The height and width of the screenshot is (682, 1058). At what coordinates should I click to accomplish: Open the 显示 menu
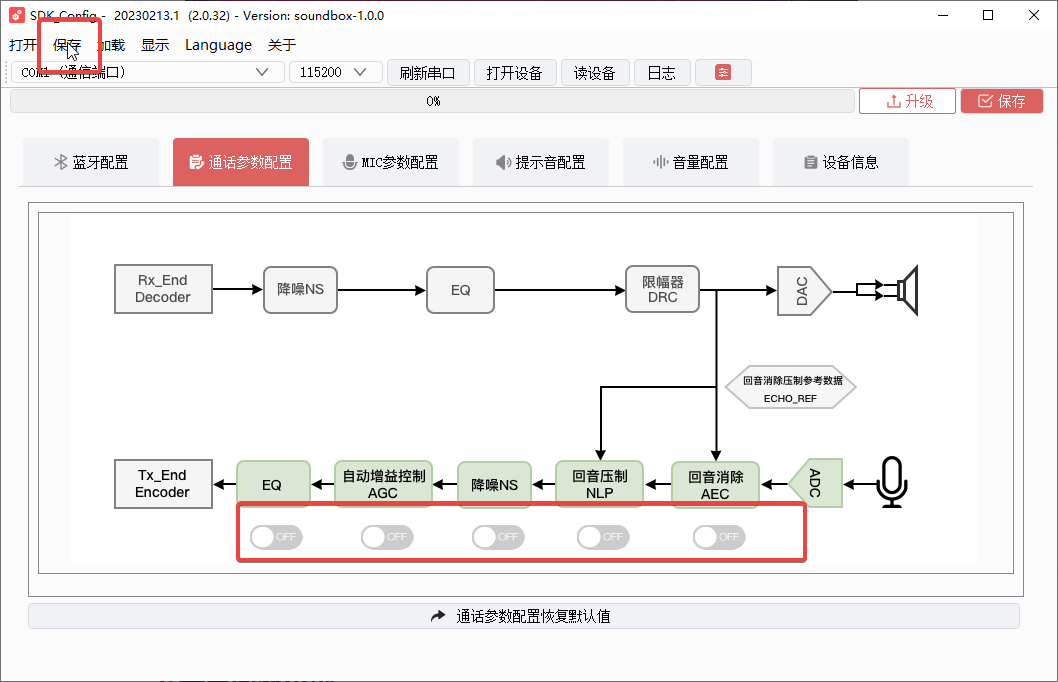155,45
